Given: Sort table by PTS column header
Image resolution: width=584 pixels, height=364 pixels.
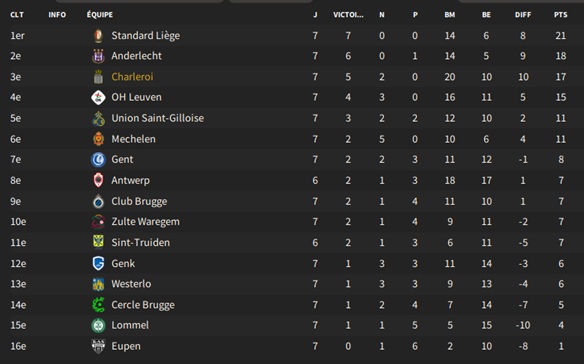Looking at the screenshot, I should point(561,15).
